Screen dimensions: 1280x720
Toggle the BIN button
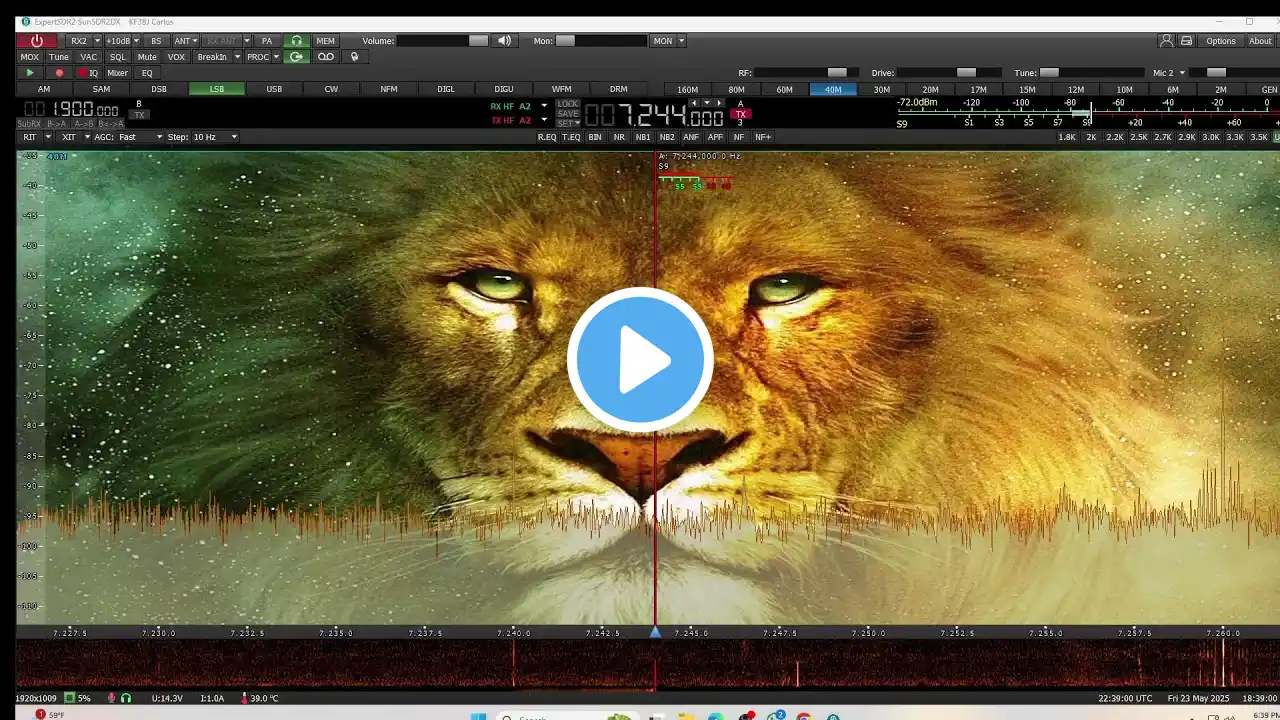tap(595, 137)
